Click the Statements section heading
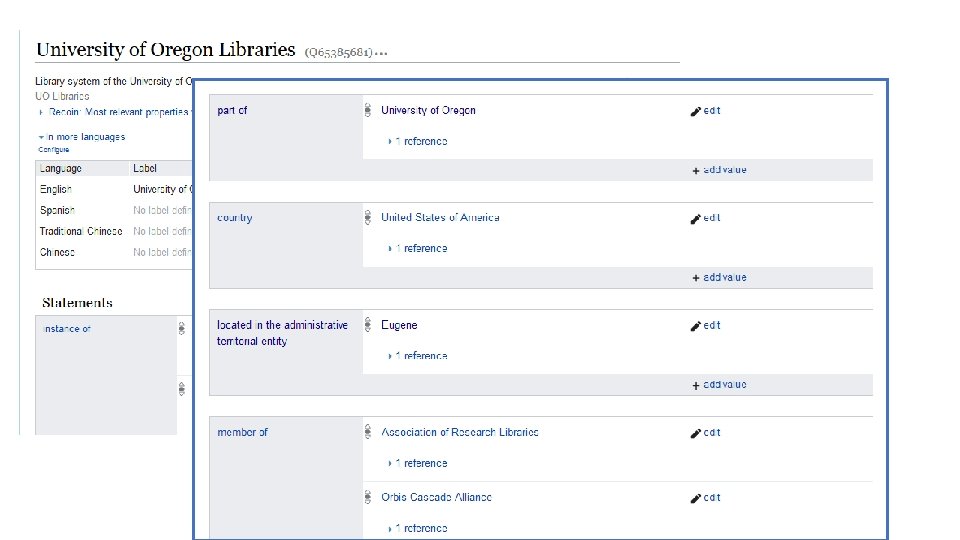 pos(77,302)
